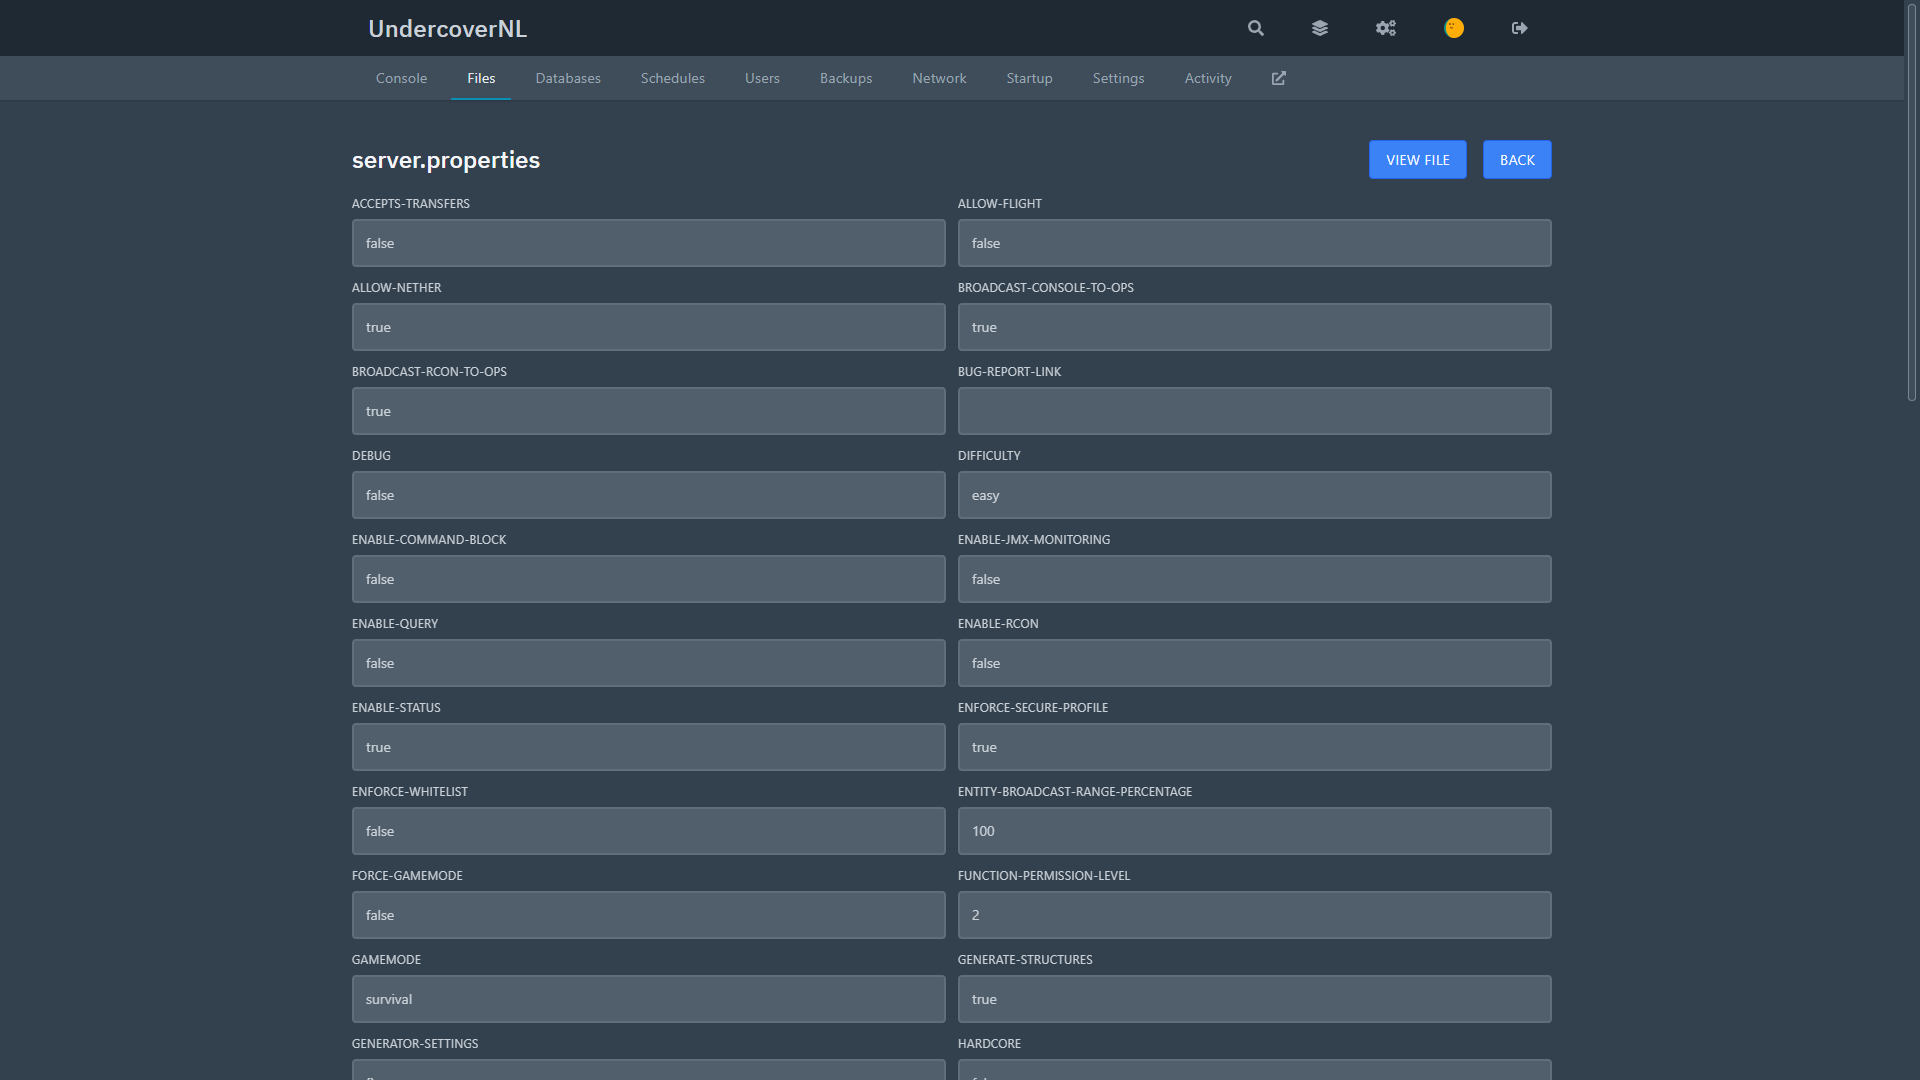This screenshot has height=1080, width=1920.
Task: Open the Activity tab
Action: 1207,77
